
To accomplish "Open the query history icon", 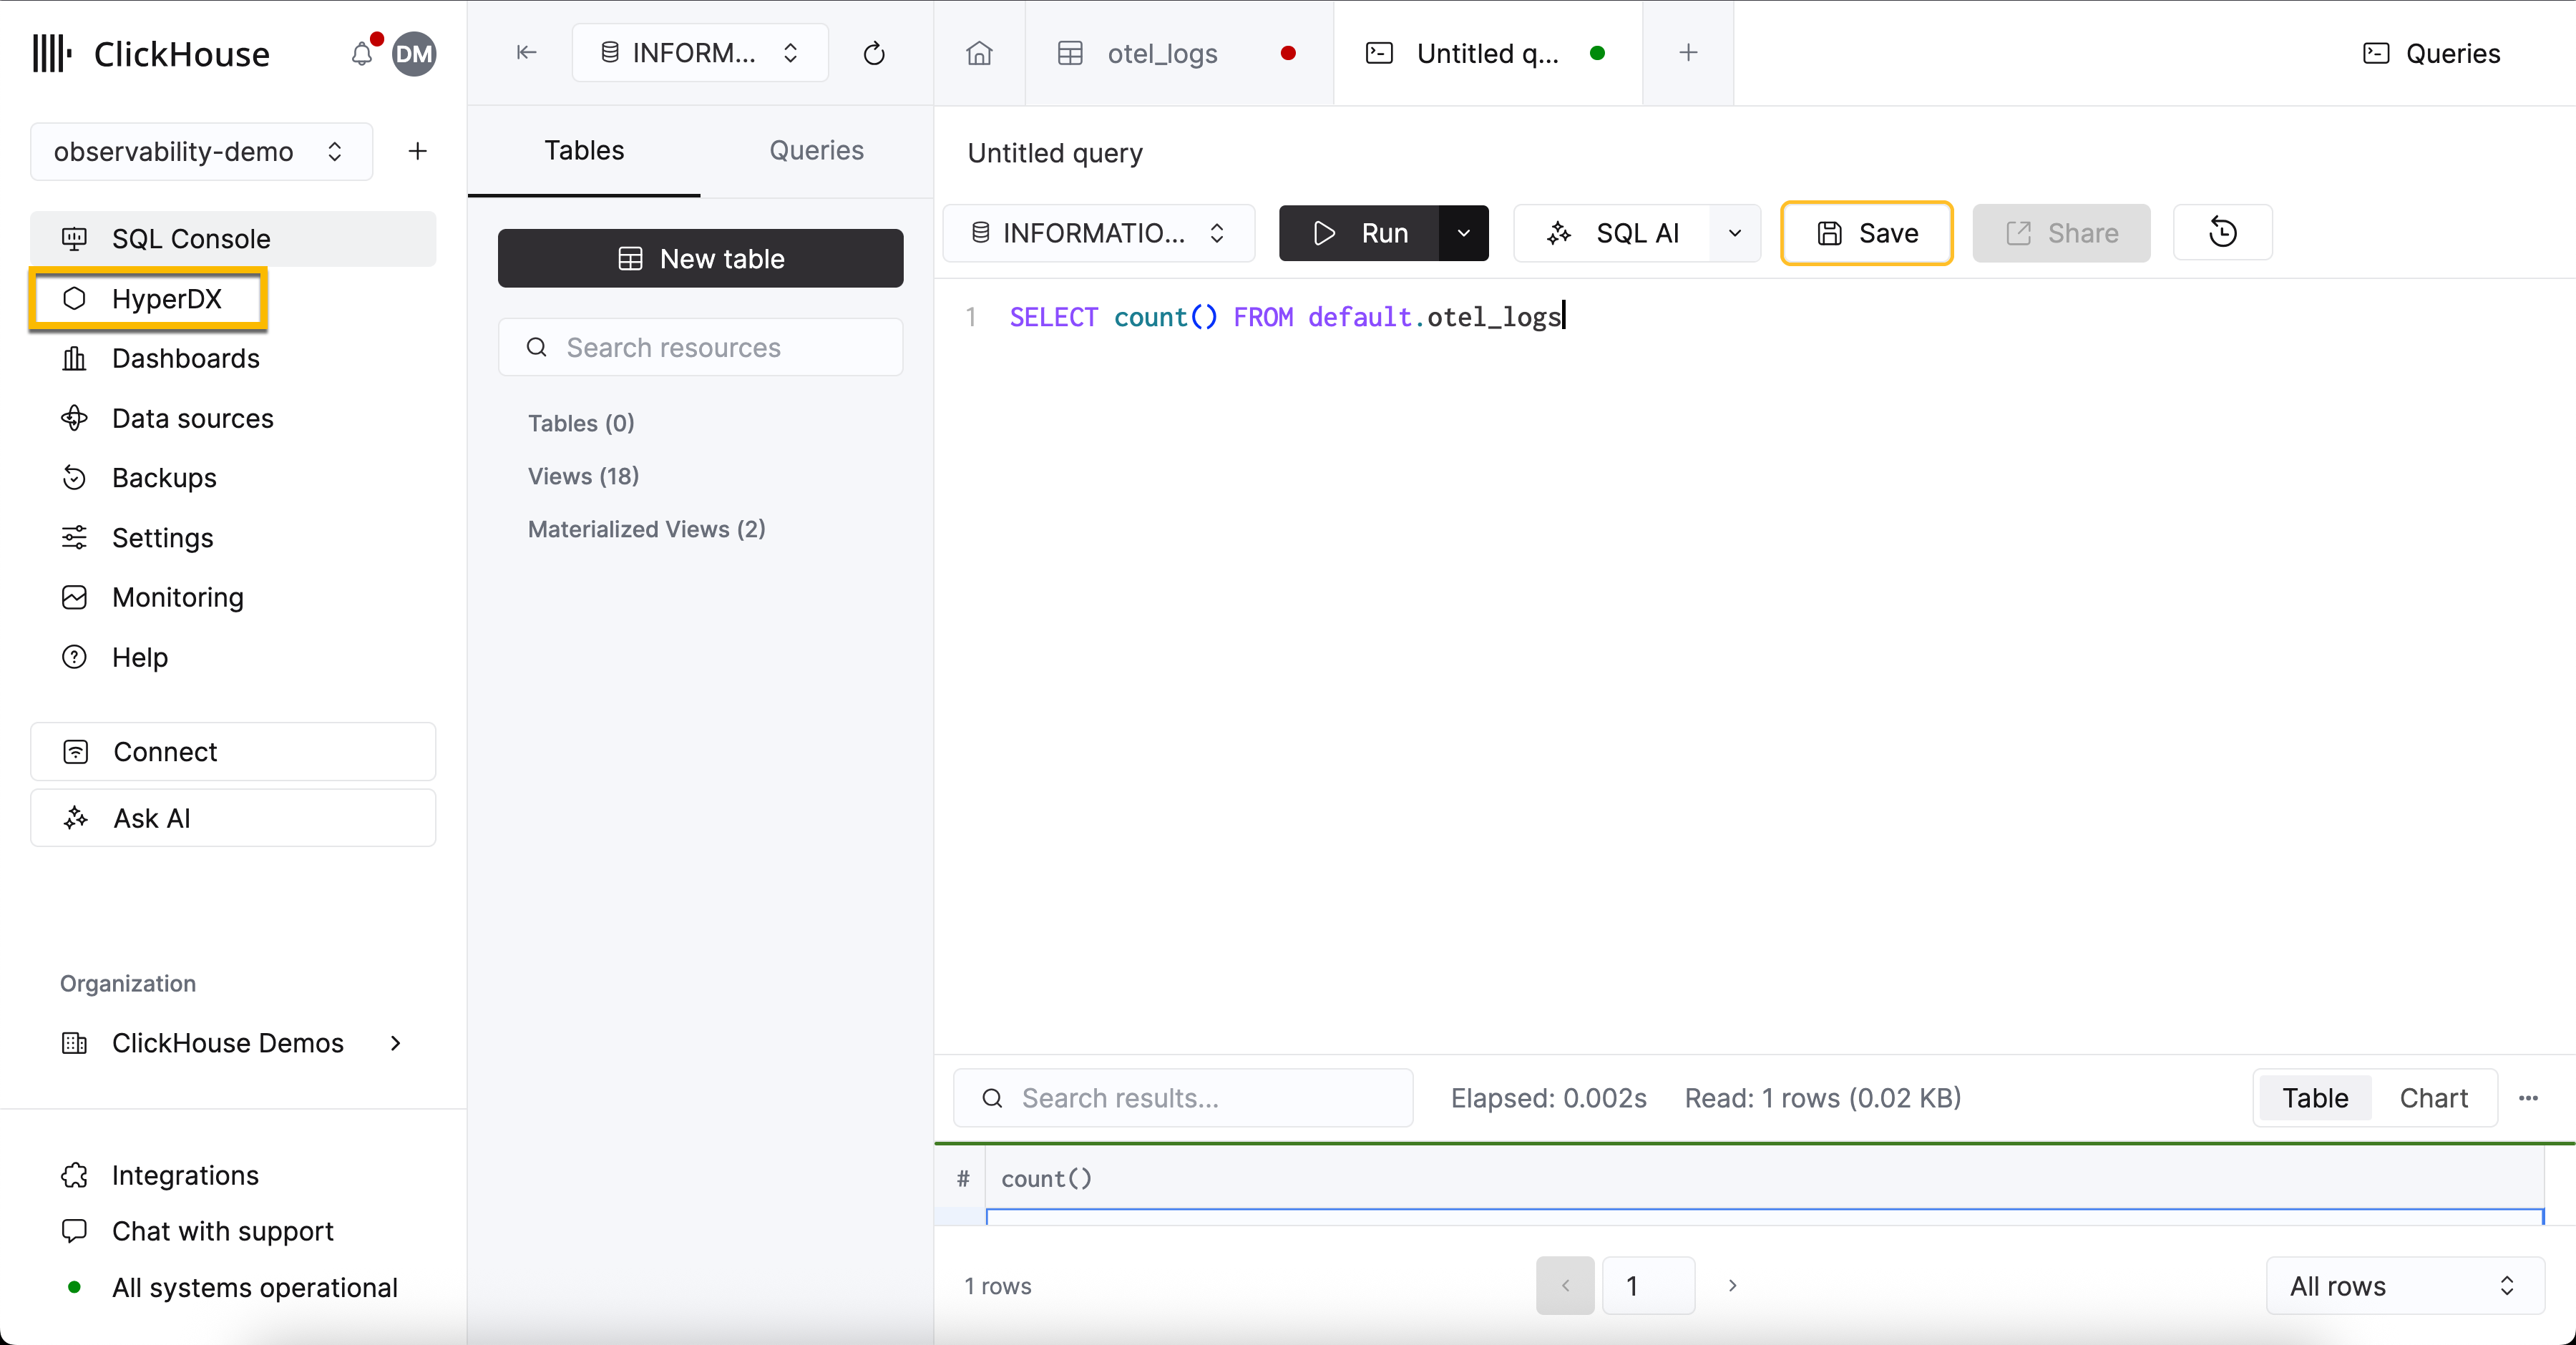I will (2222, 233).
